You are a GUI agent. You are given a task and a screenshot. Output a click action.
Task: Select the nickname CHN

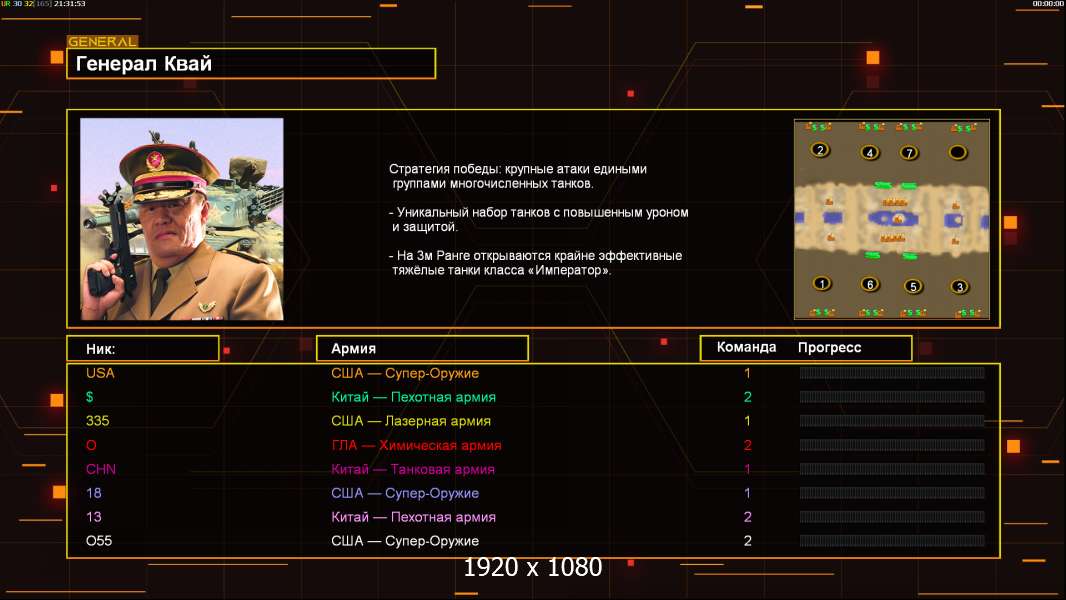pyautogui.click(x=101, y=469)
